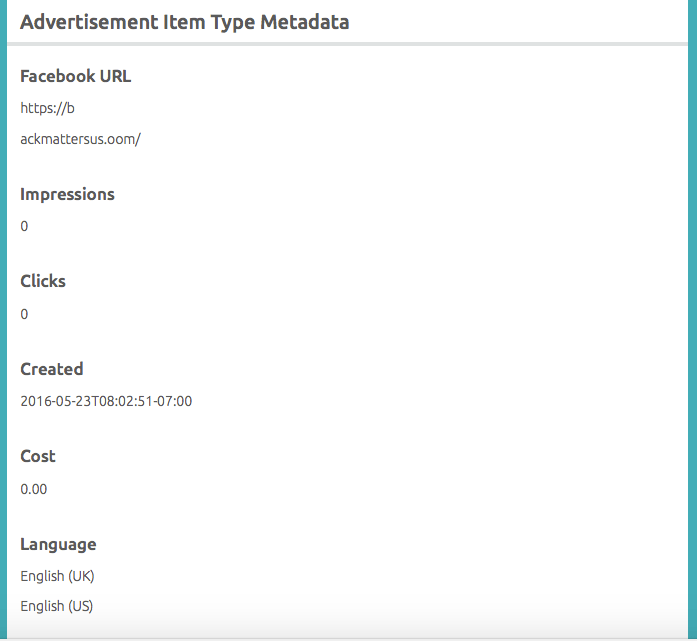
Task: Click the teal border strip on the left edge
Action: click(3, 320)
